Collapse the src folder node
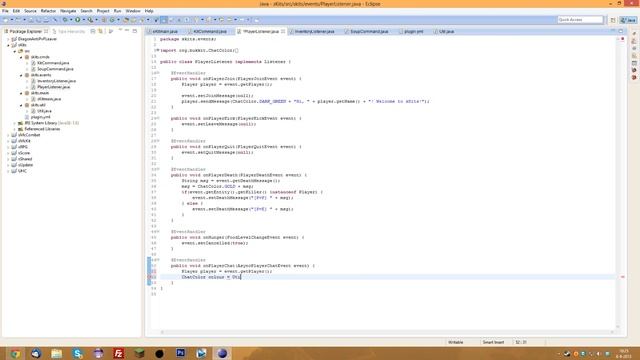The height and width of the screenshot is (360, 640). pyautogui.click(x=15, y=51)
